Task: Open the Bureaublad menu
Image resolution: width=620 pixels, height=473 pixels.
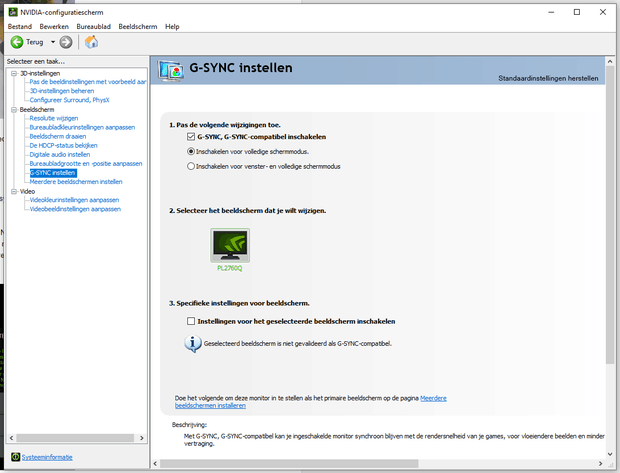Action: pyautogui.click(x=94, y=26)
